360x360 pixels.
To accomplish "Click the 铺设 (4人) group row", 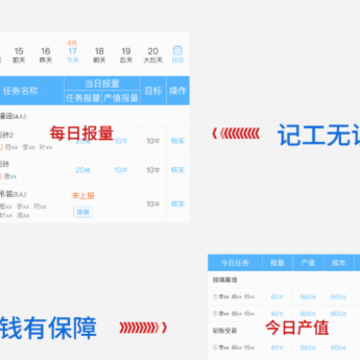I will [95, 116].
